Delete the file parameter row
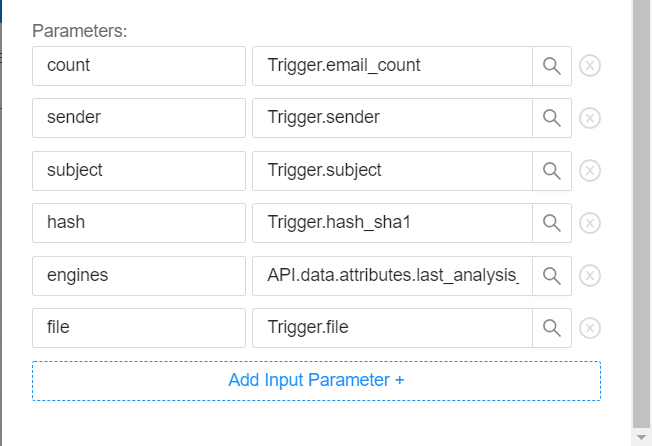 pos(590,328)
